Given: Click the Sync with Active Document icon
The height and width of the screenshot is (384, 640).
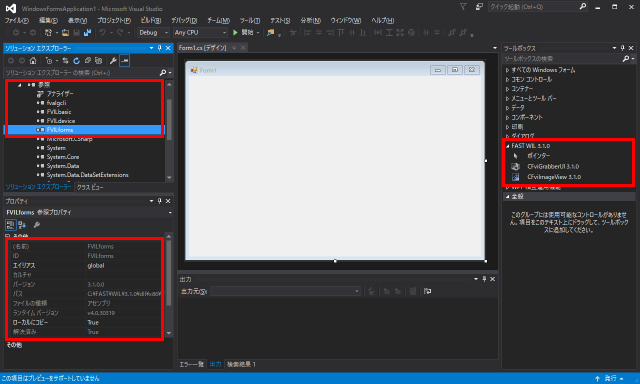Looking at the screenshot, I should coord(65,61).
